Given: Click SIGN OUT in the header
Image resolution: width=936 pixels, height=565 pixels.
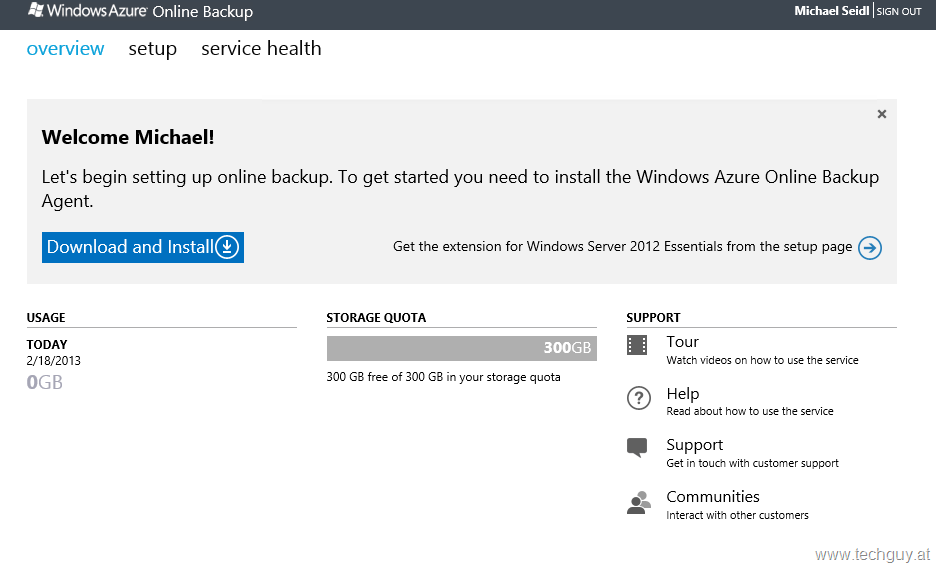Looking at the screenshot, I should tap(899, 11).
